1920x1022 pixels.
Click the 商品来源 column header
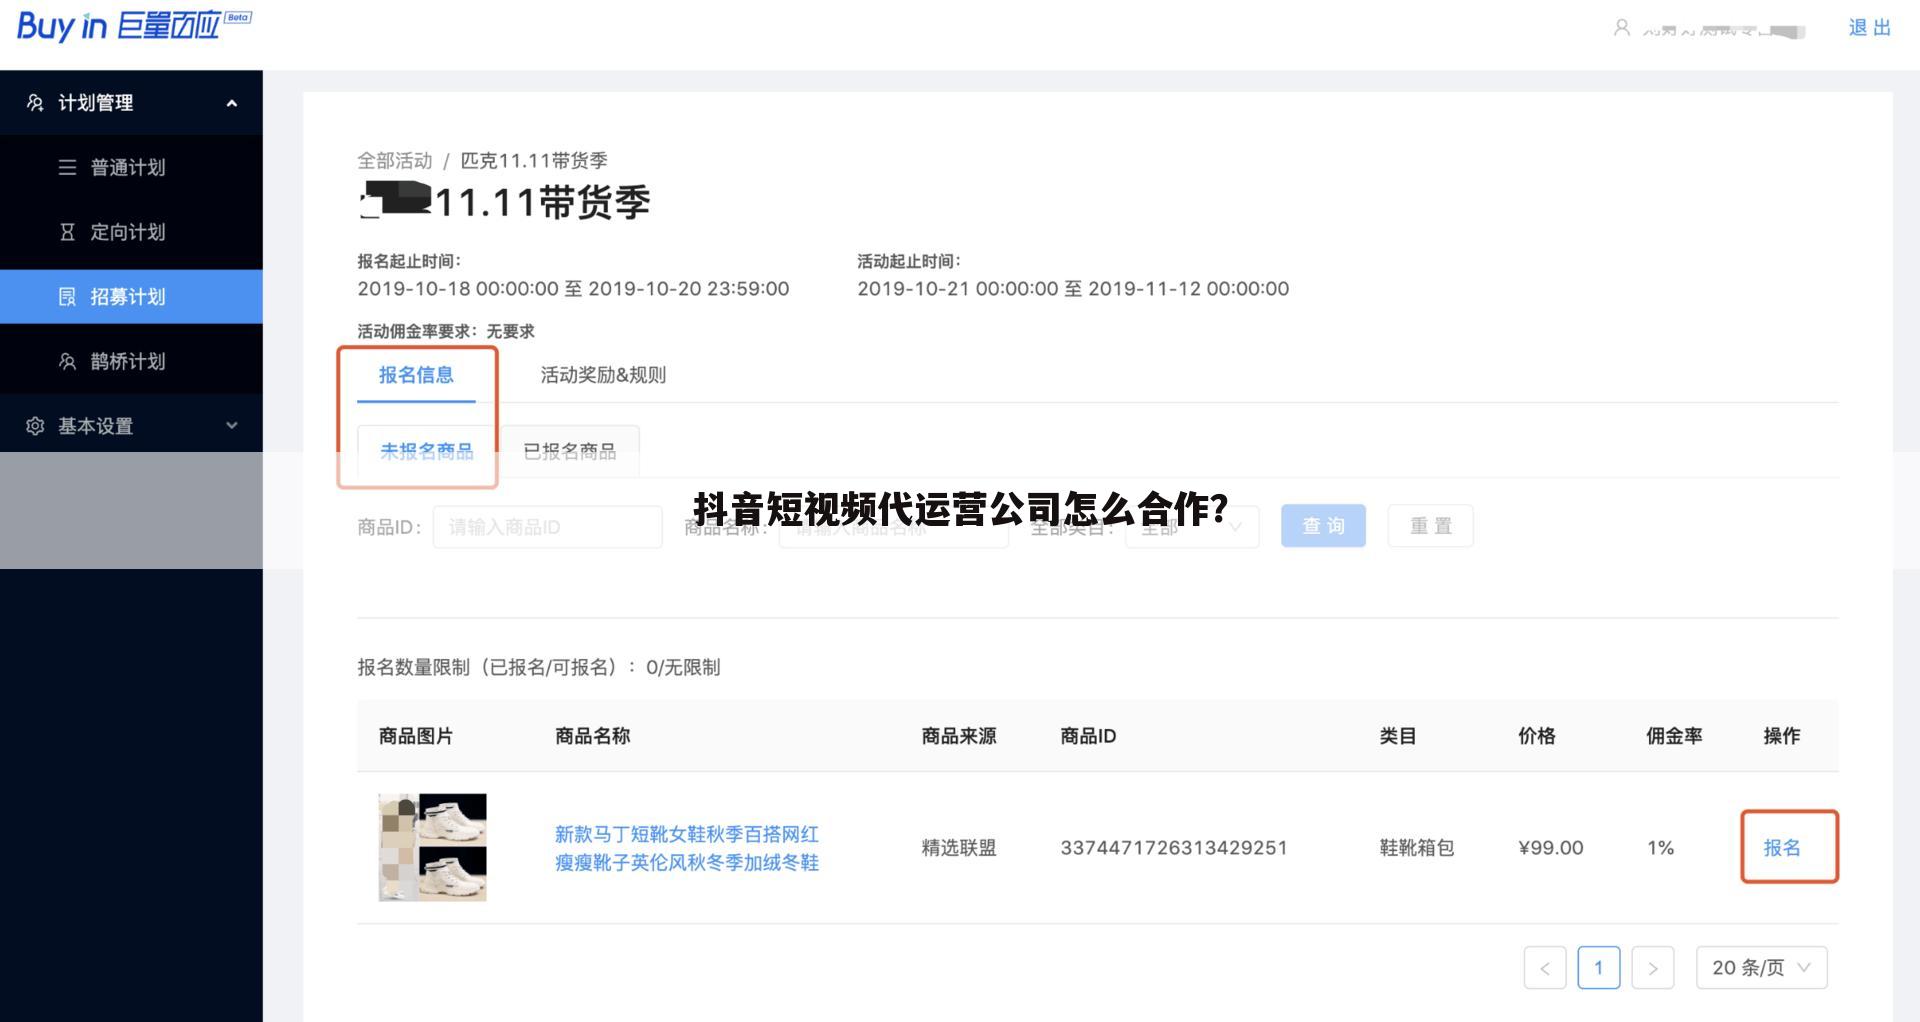coord(959,736)
